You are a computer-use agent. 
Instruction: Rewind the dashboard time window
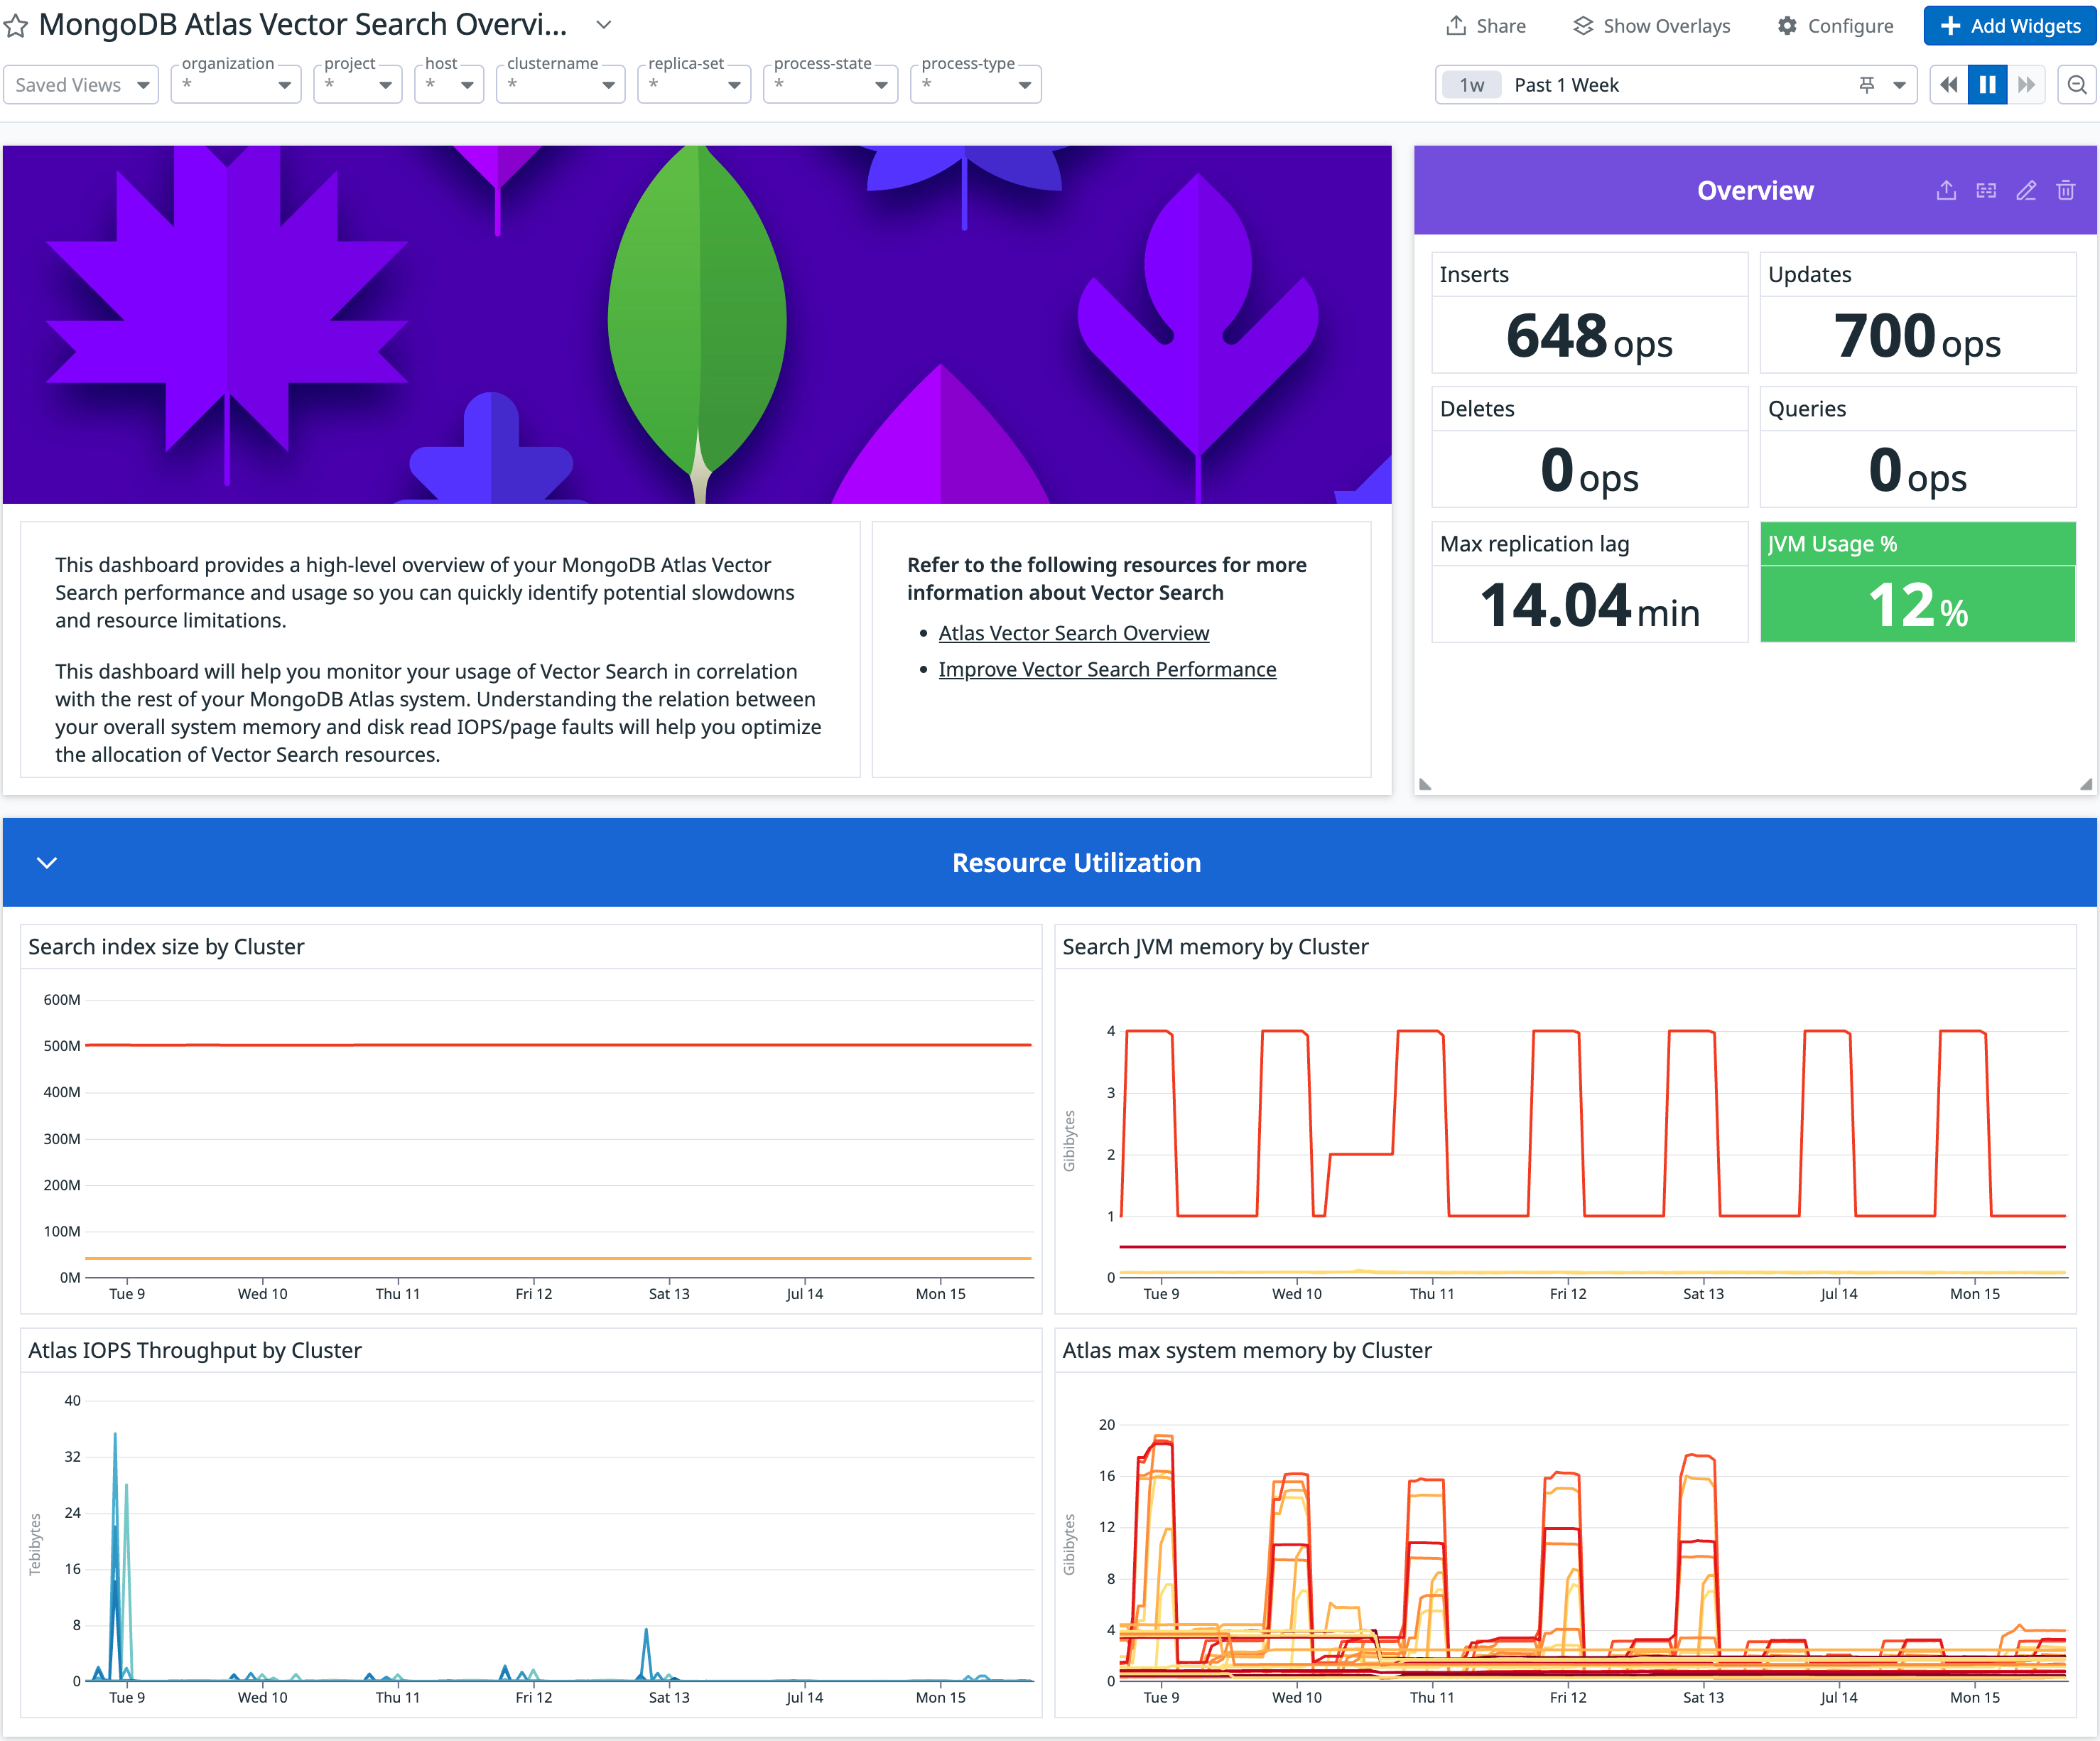click(1948, 85)
